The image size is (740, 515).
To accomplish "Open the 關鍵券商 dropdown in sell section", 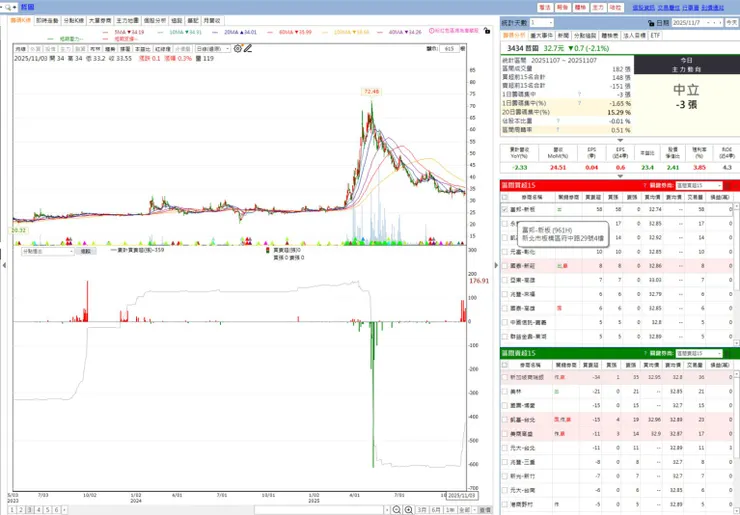I will point(699,353).
